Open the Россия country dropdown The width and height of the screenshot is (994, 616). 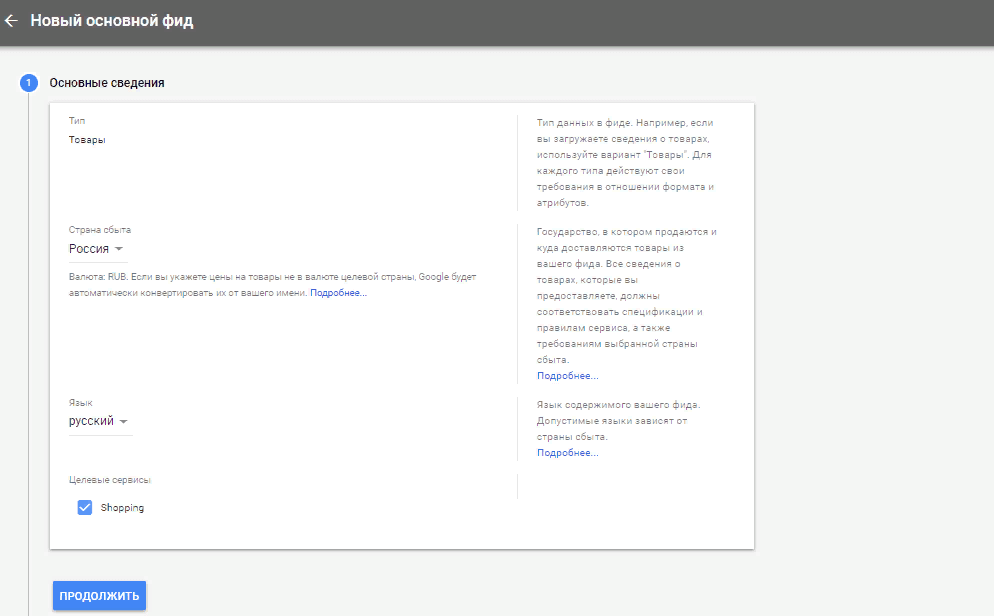point(98,249)
